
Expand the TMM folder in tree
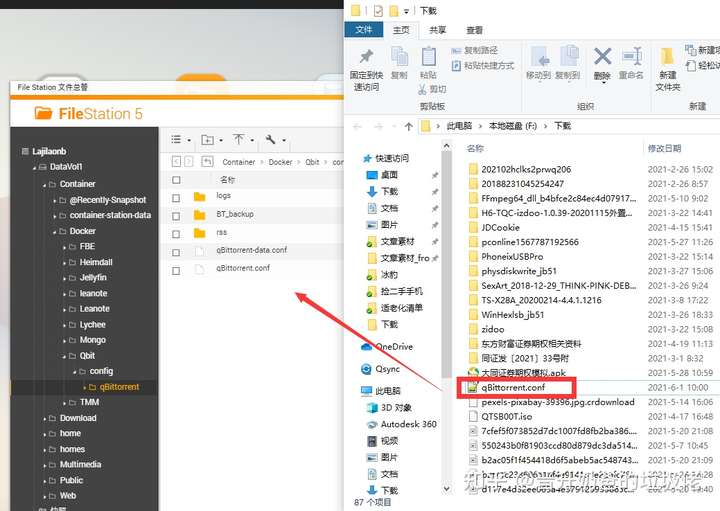tap(64, 403)
